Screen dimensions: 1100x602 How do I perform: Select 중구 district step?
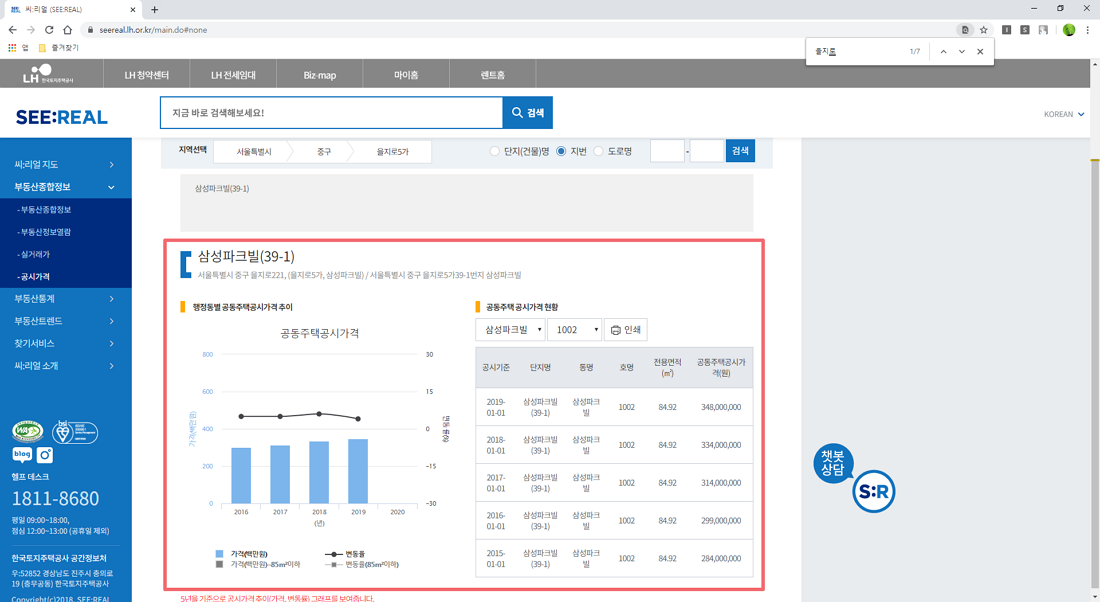coord(323,152)
